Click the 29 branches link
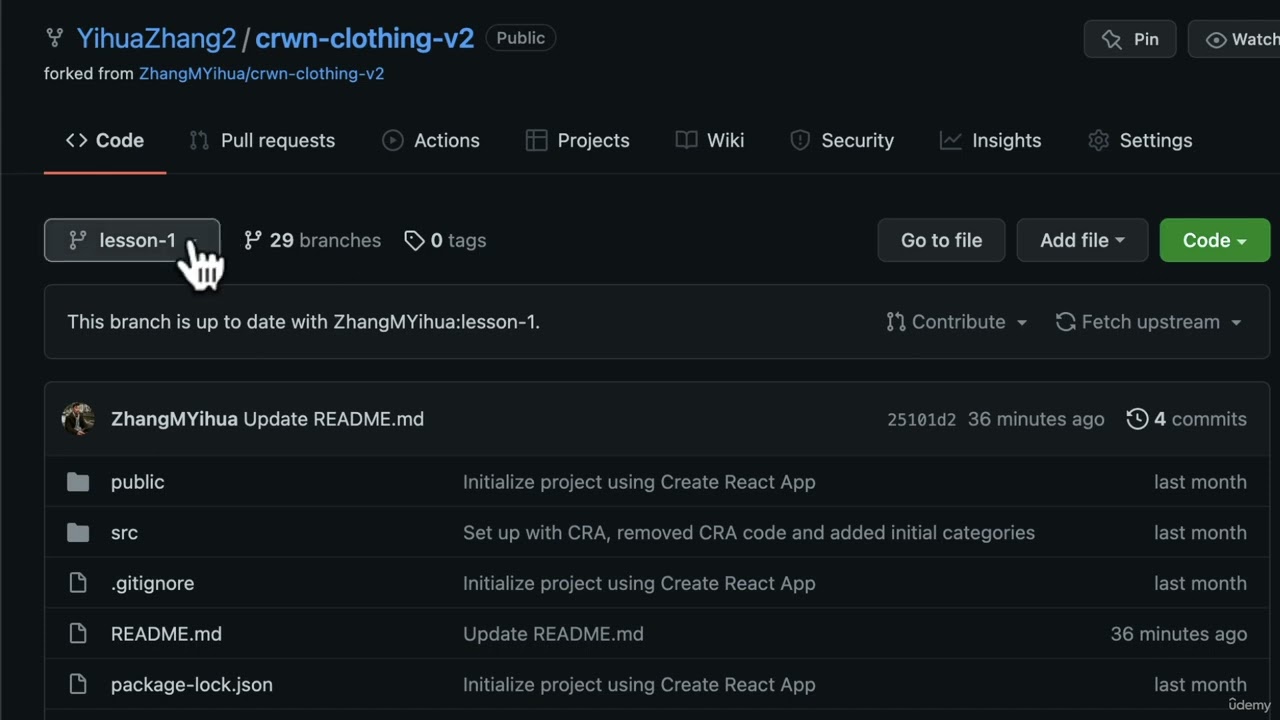Screen dimensions: 1280x720 [x=312, y=240]
